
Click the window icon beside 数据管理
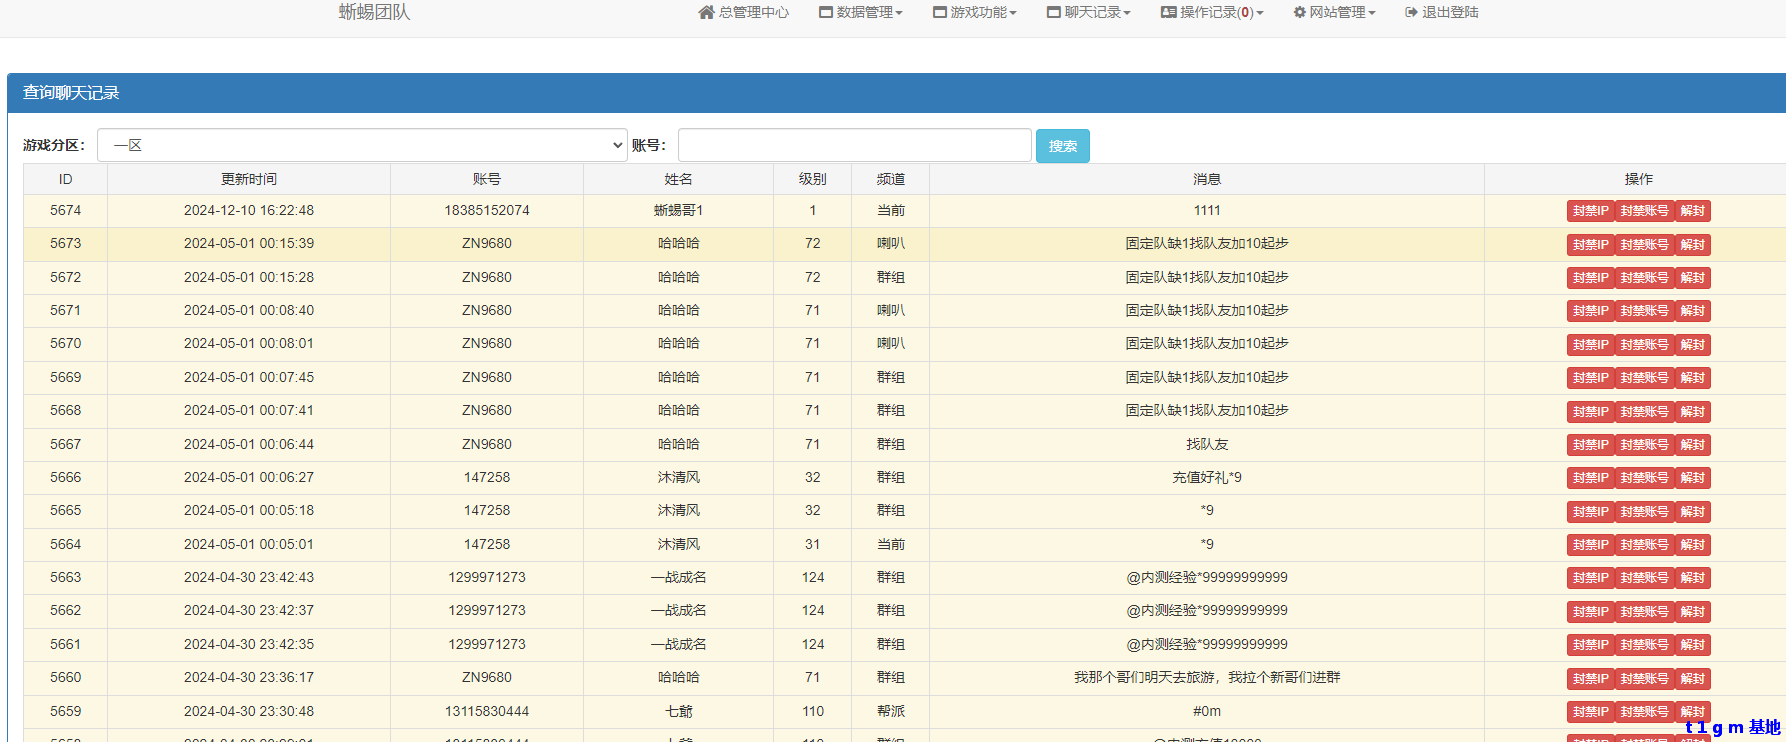tap(826, 13)
